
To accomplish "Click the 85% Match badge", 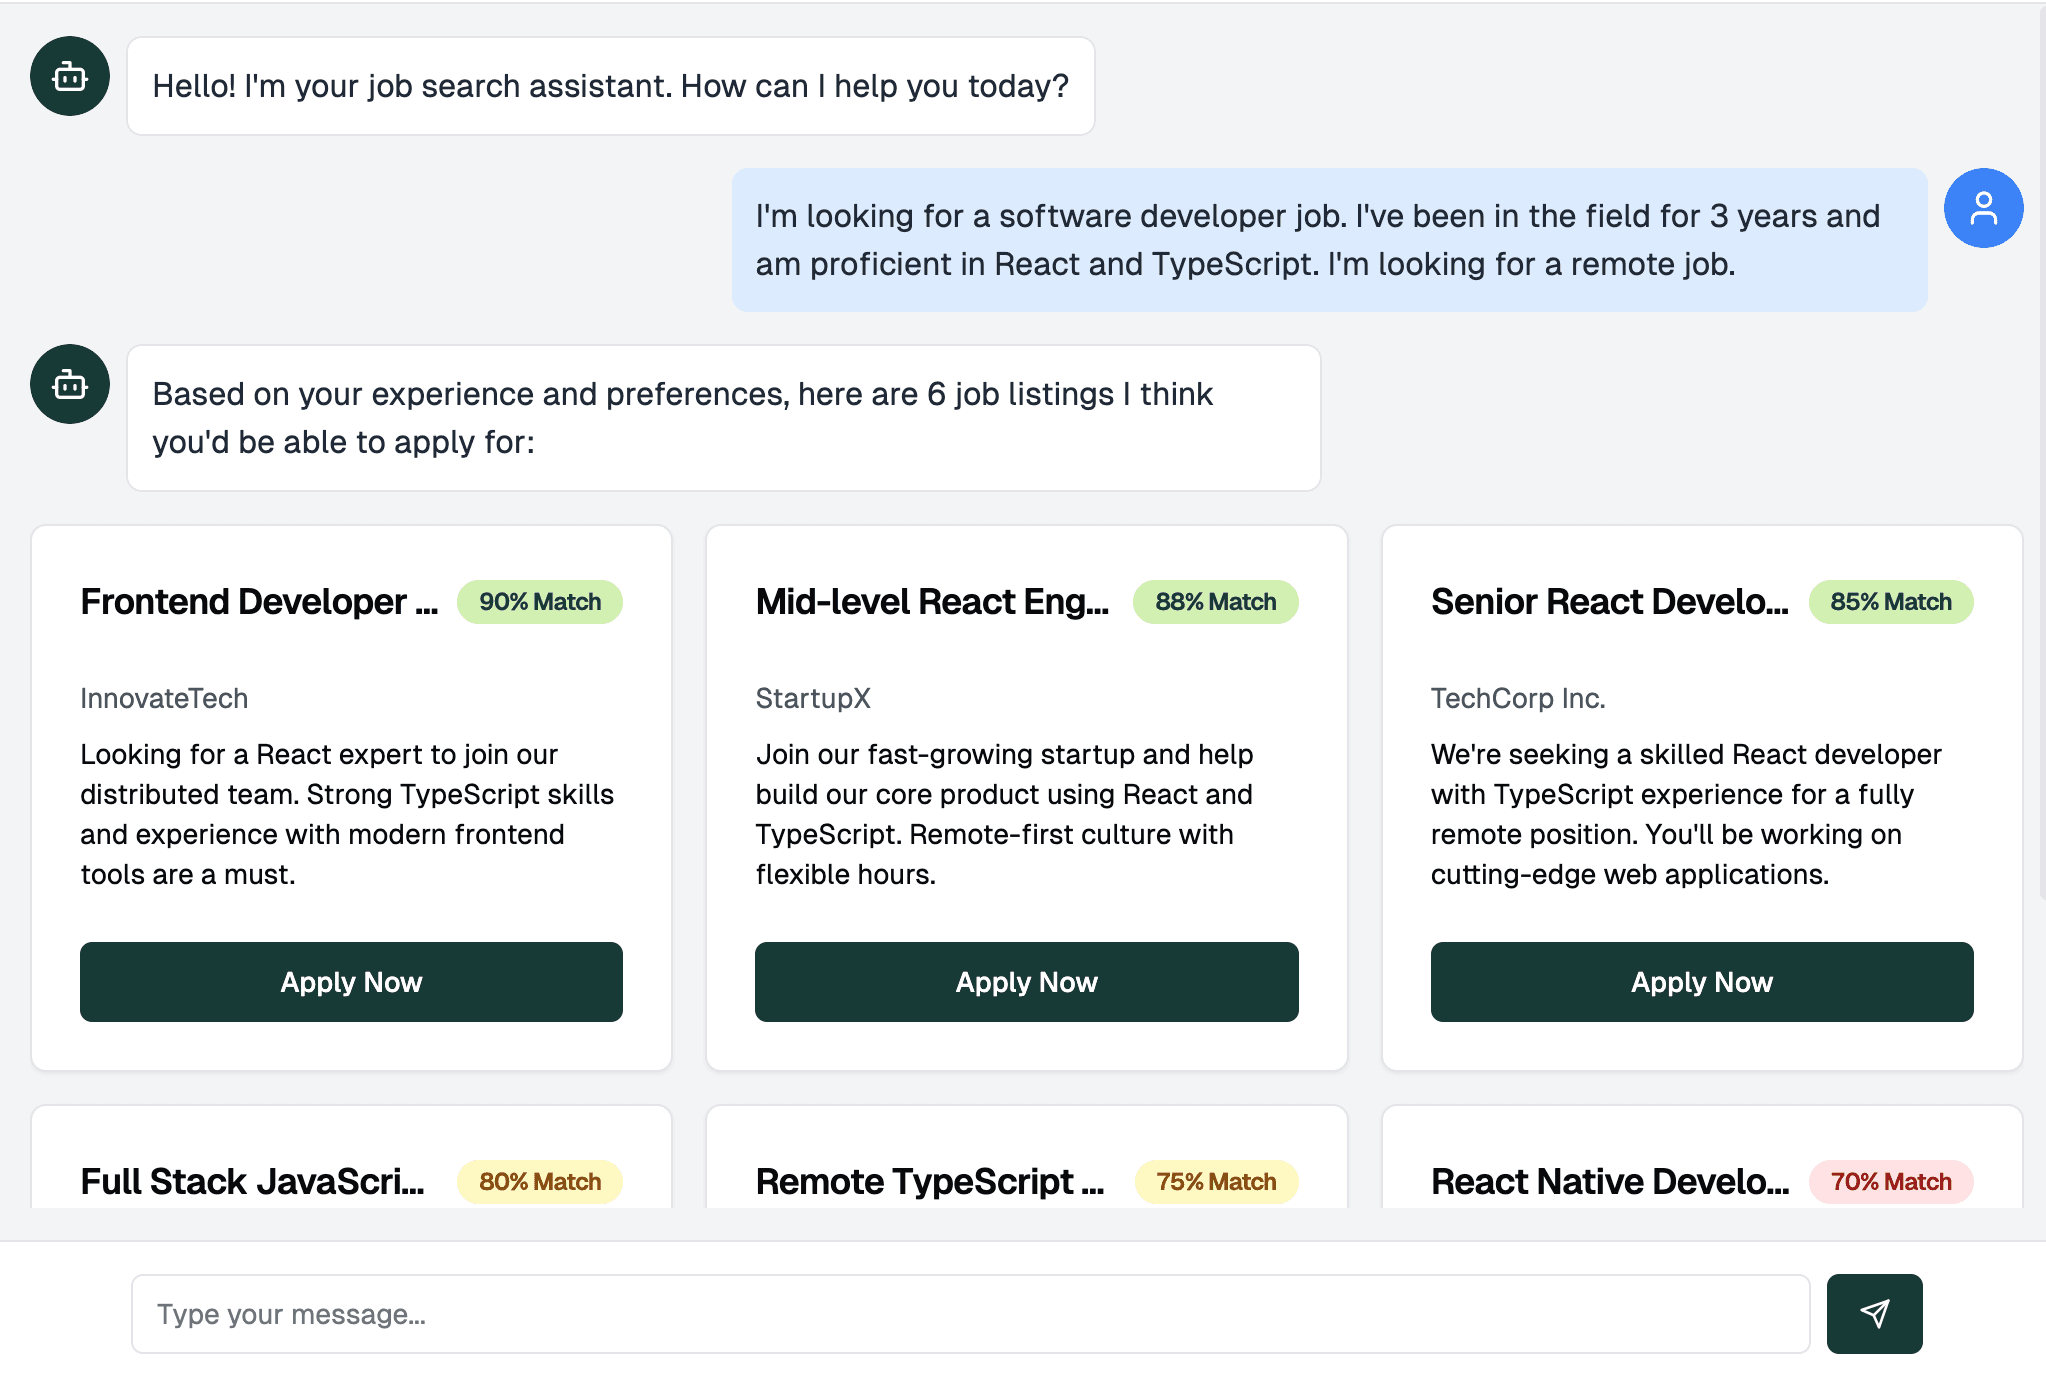I will [1890, 602].
